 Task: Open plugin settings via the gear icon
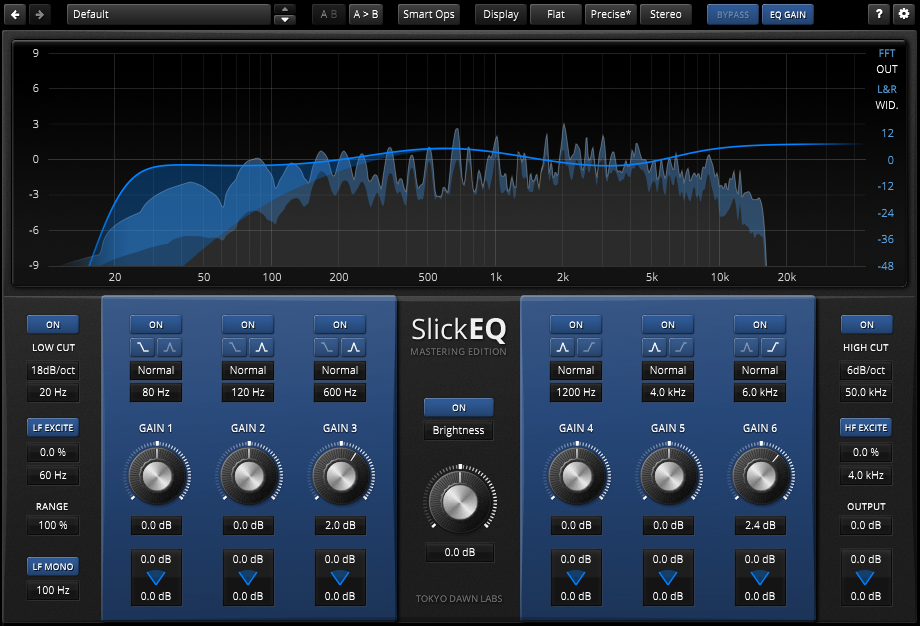pyautogui.click(x=903, y=14)
